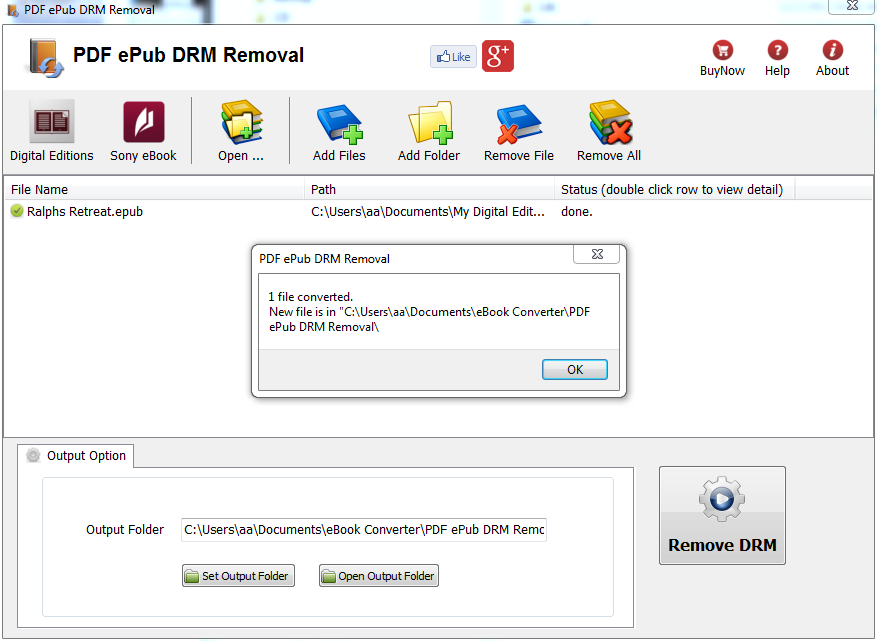Show the About information

click(831, 57)
